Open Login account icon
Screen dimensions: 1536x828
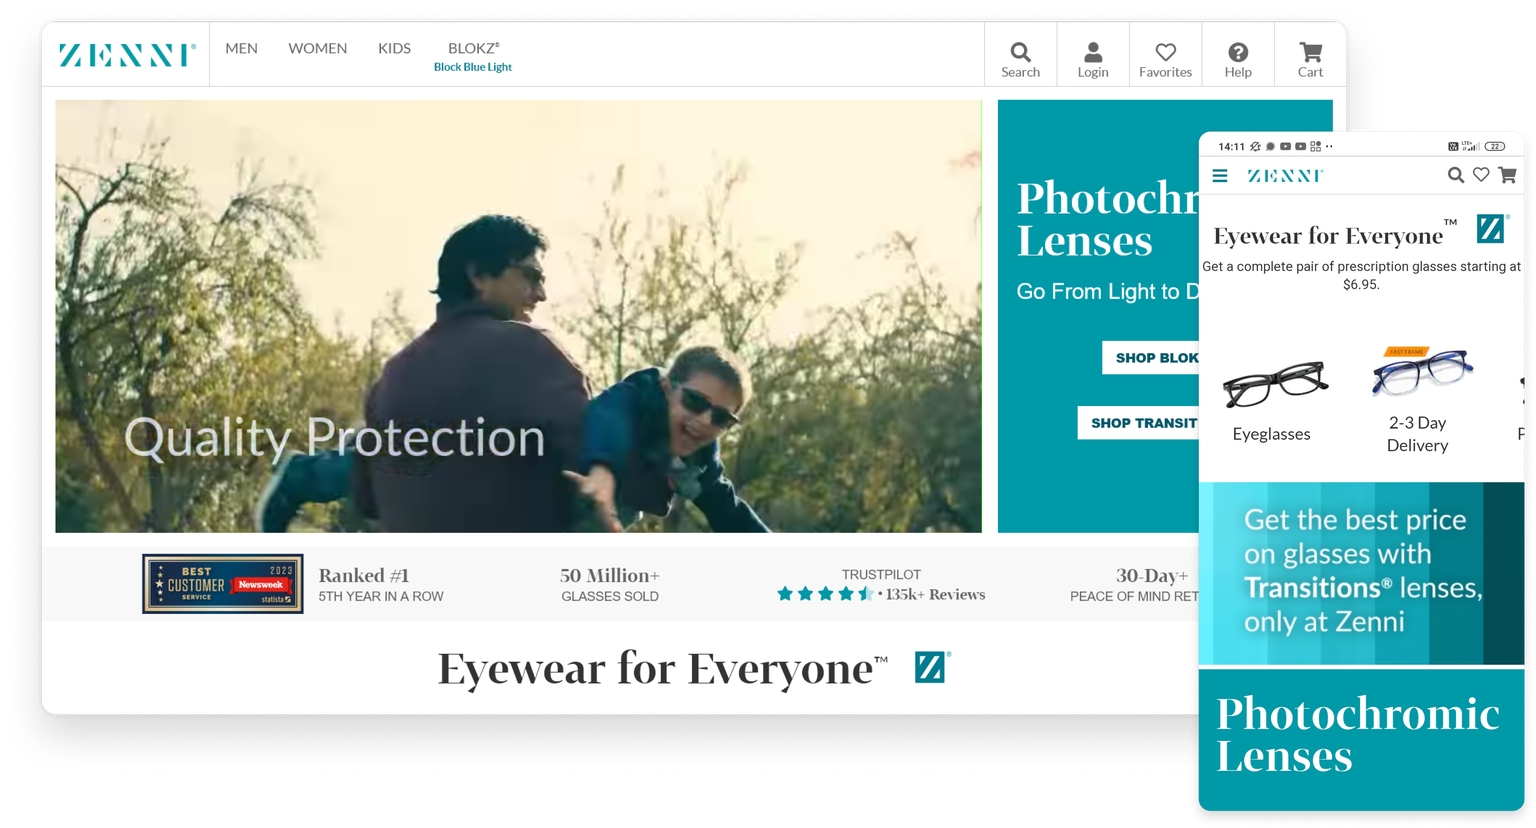click(1093, 59)
